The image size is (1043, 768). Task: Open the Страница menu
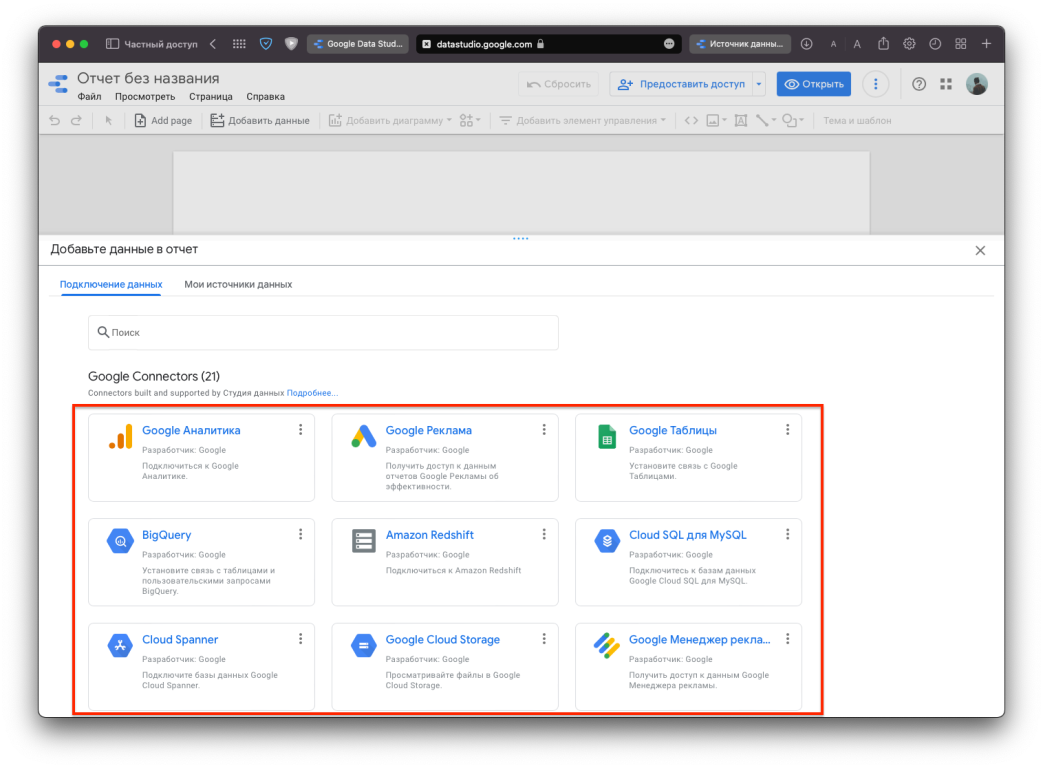pyautogui.click(x=210, y=96)
